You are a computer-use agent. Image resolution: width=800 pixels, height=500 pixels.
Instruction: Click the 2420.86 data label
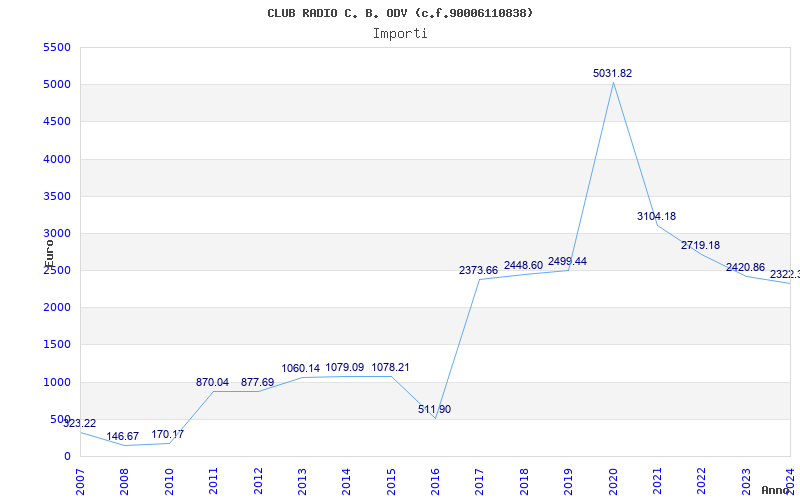click(745, 267)
